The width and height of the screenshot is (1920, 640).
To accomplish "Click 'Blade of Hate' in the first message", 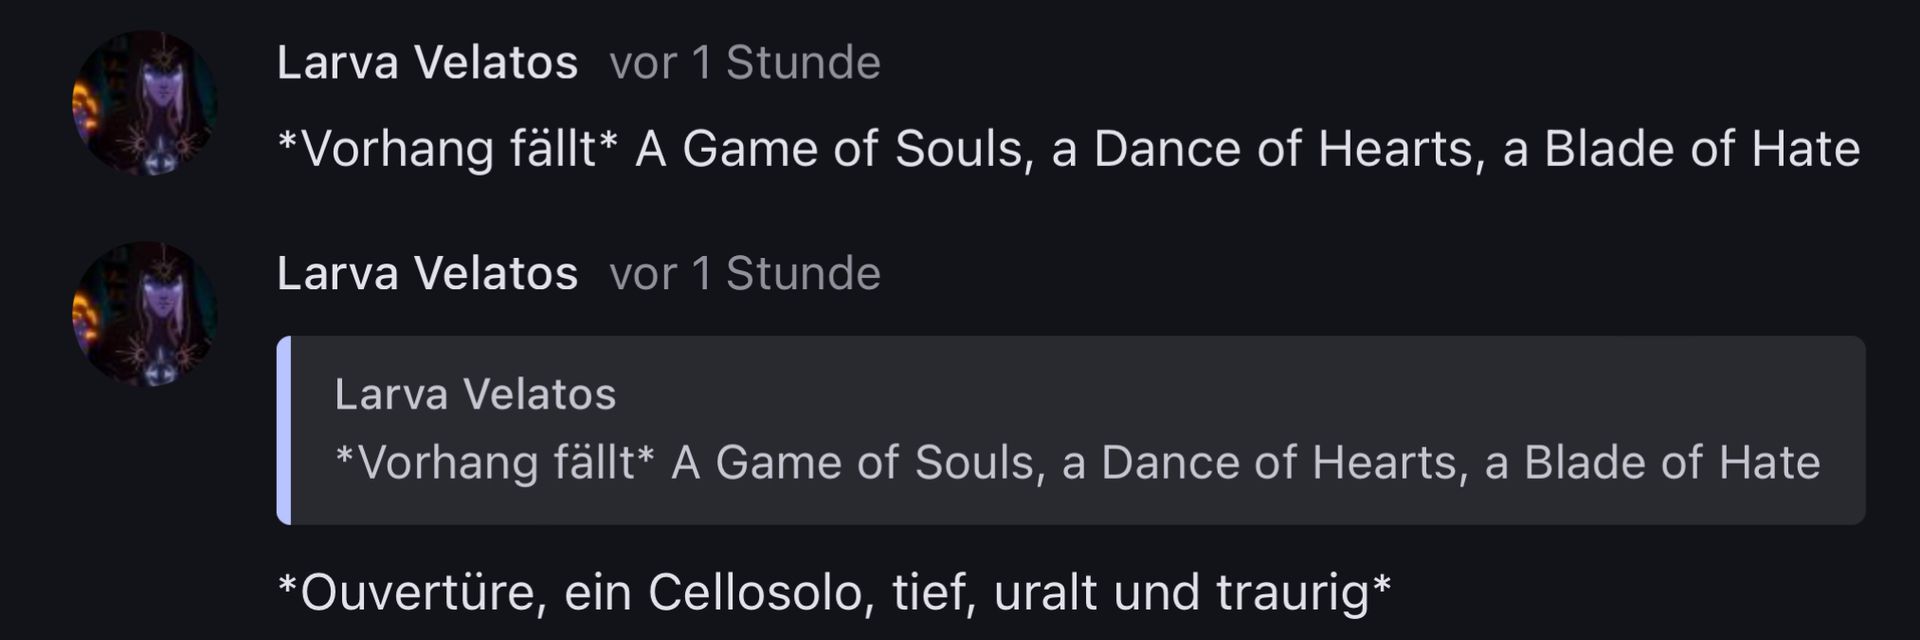I will (1701, 150).
